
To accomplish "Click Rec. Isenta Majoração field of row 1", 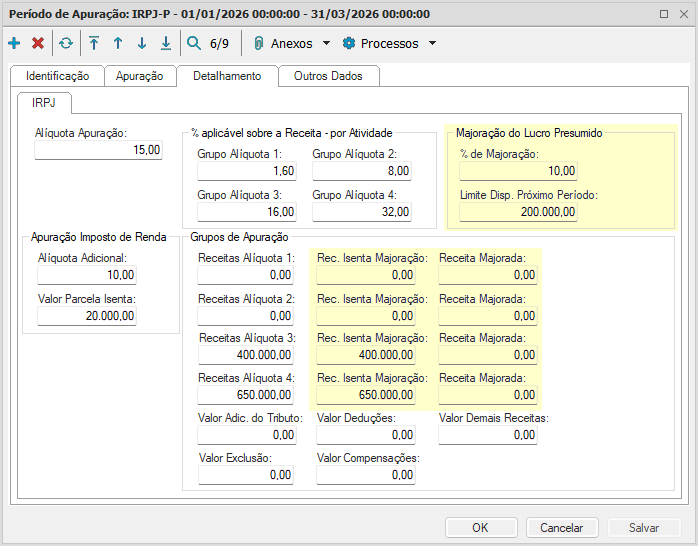I will 365,275.
